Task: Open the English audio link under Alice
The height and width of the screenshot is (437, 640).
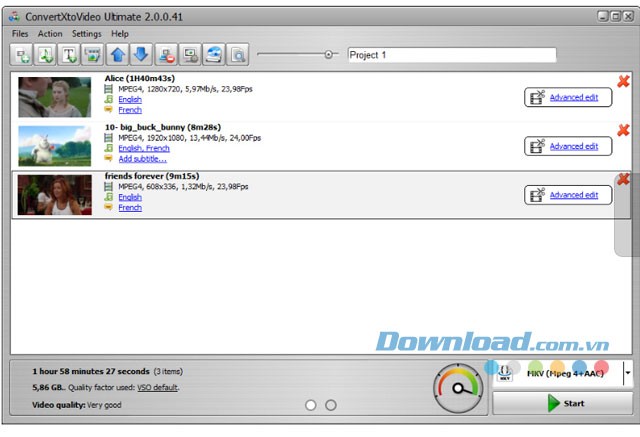Action: pos(130,100)
